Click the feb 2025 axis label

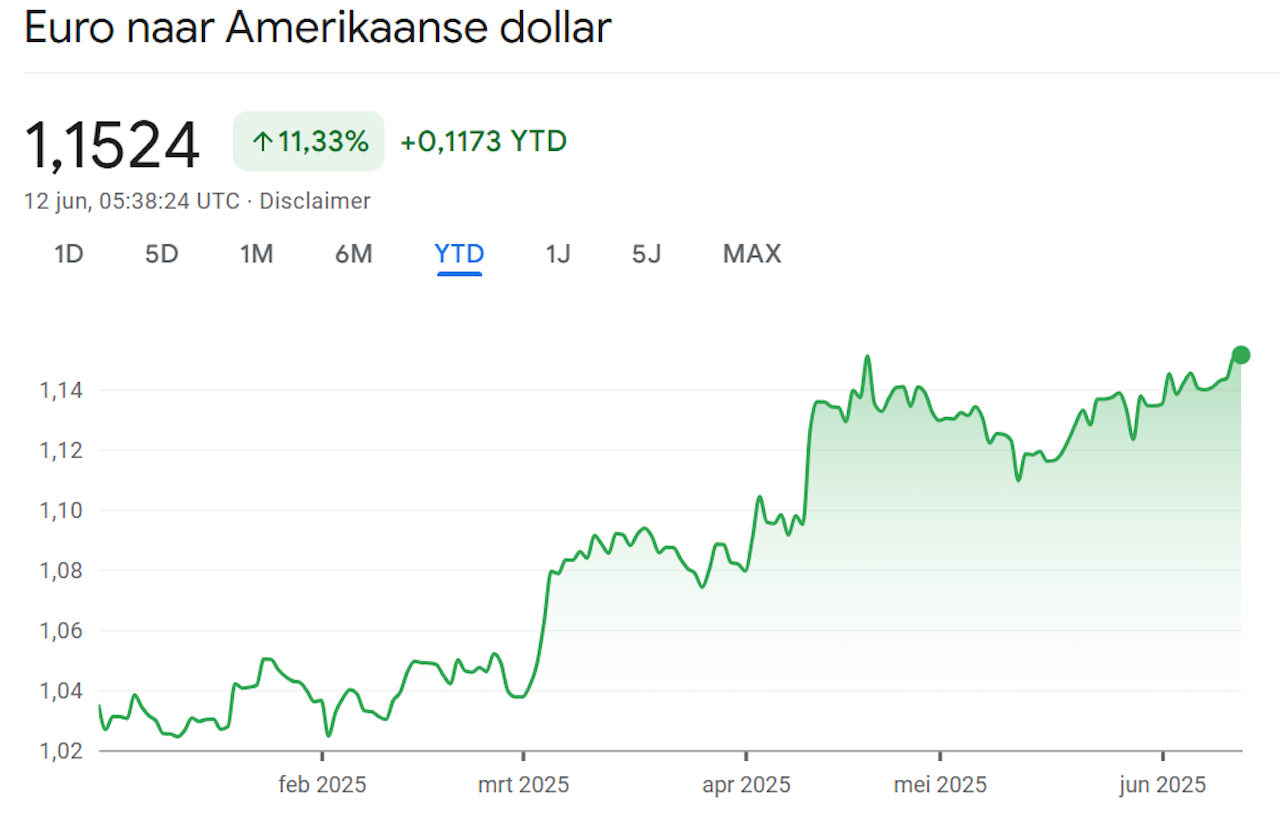click(x=322, y=784)
